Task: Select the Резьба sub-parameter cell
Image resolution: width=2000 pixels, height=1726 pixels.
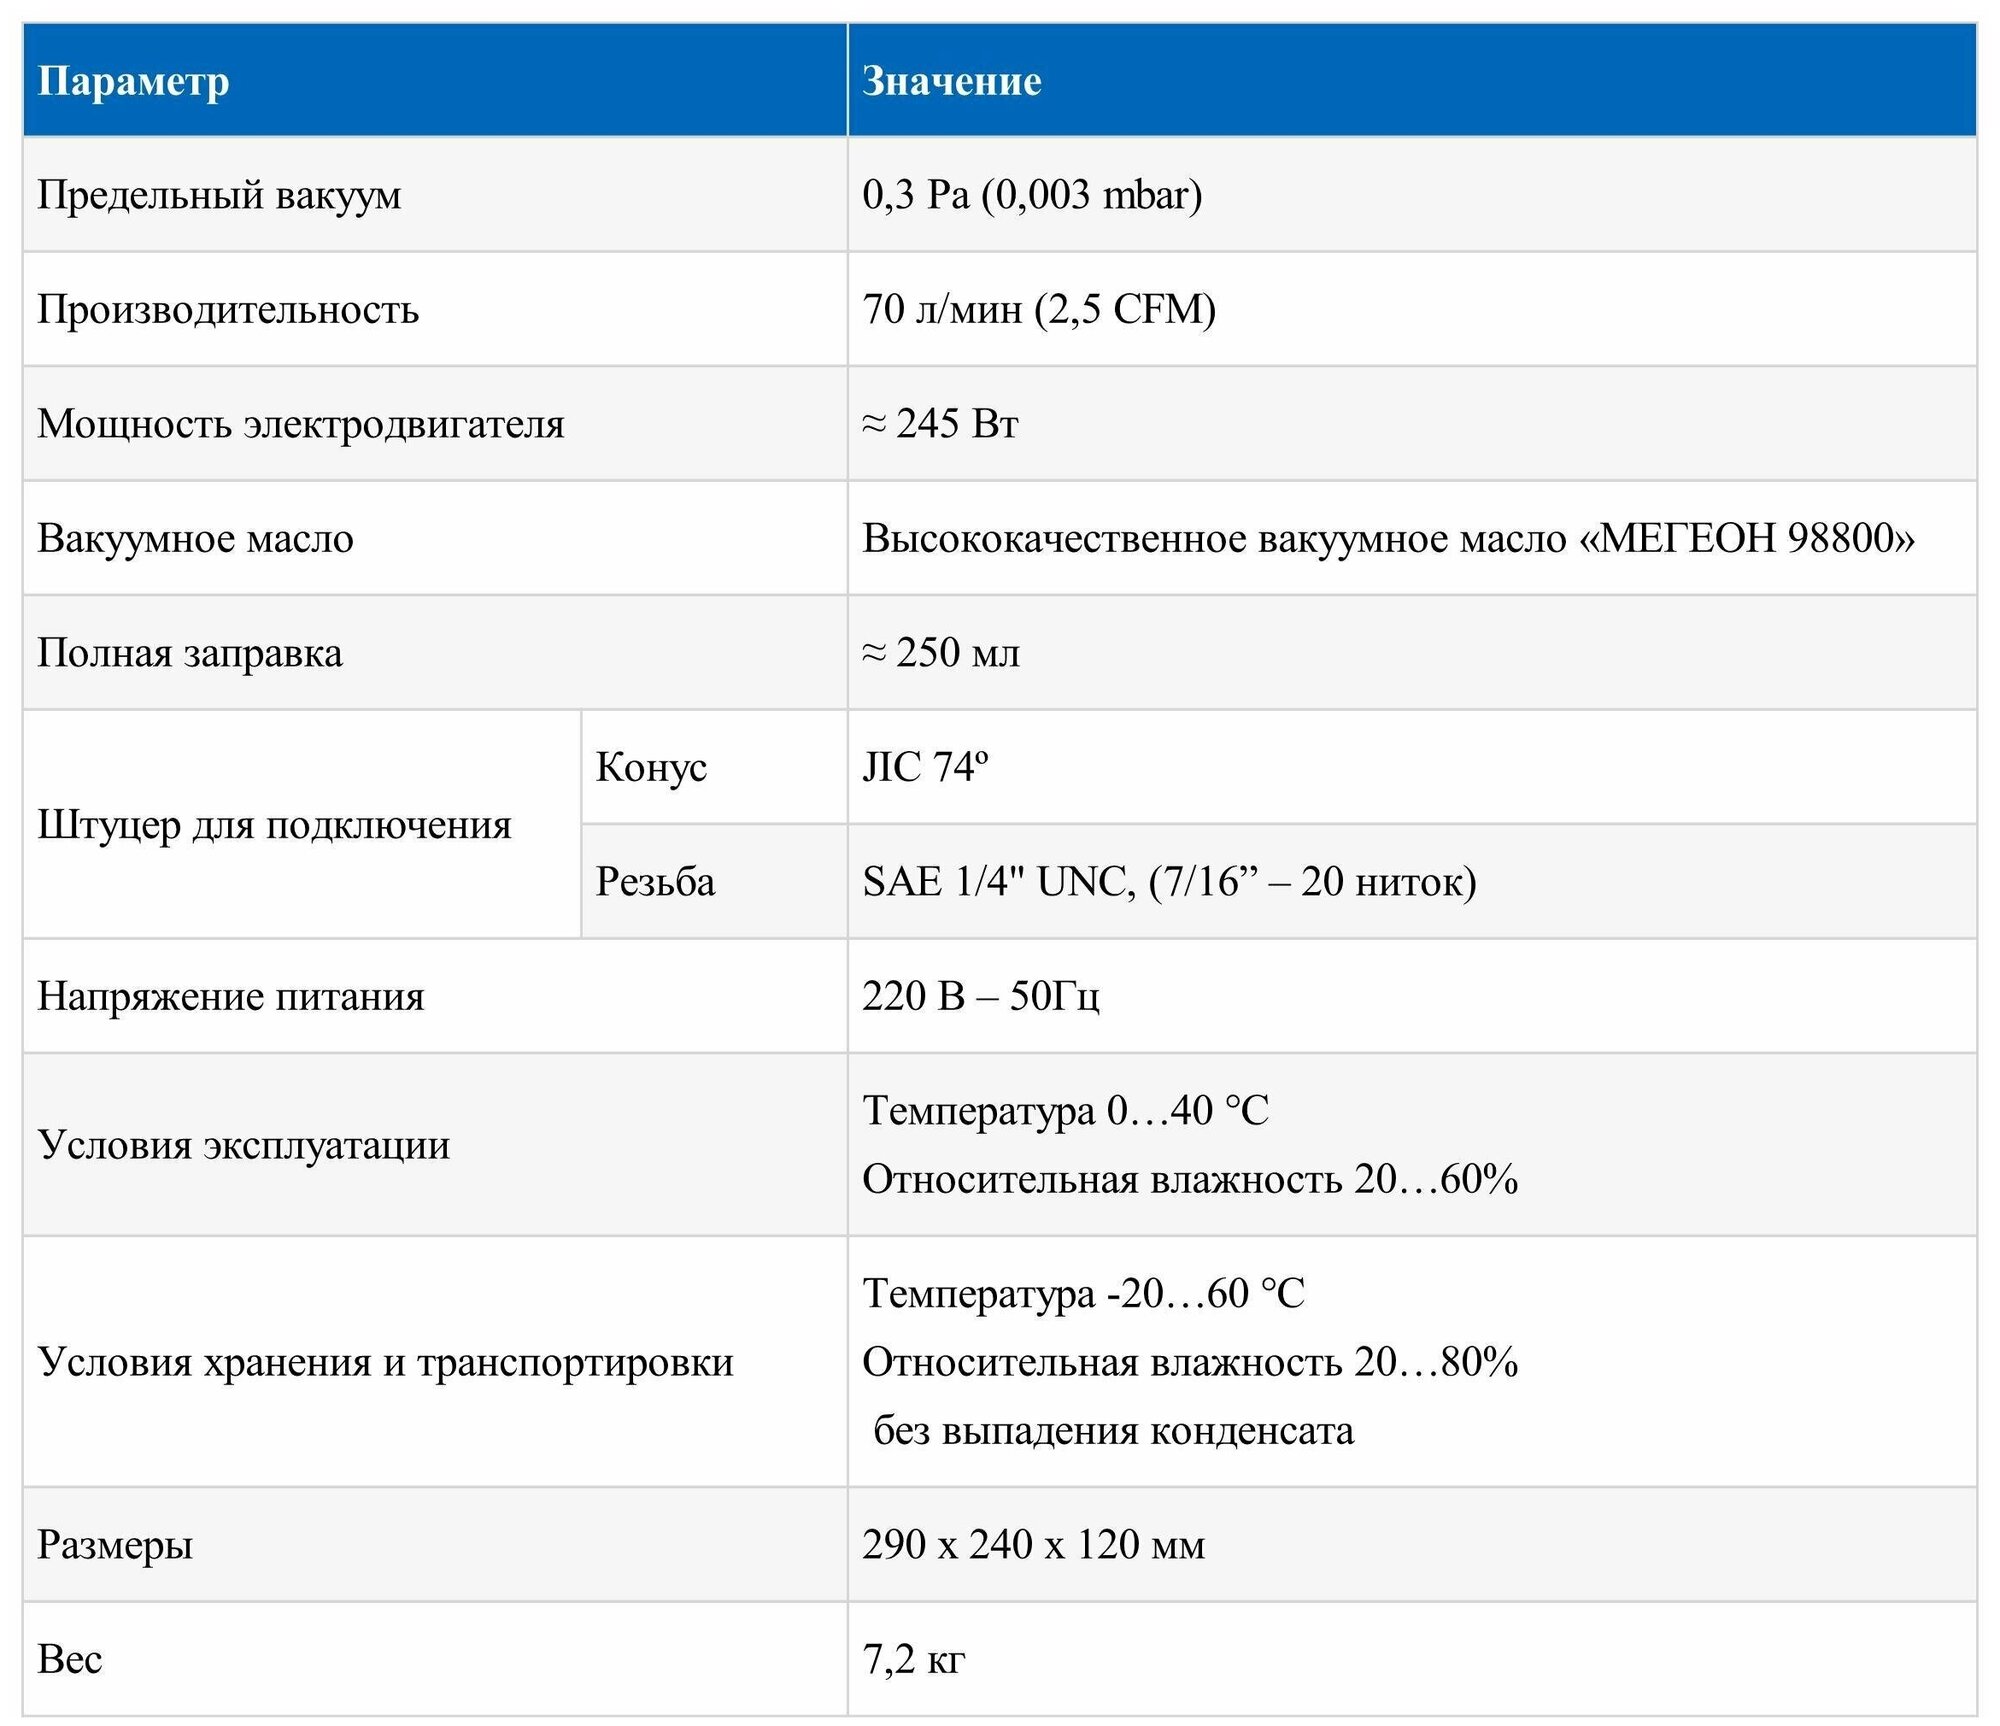Action: [x=655, y=882]
